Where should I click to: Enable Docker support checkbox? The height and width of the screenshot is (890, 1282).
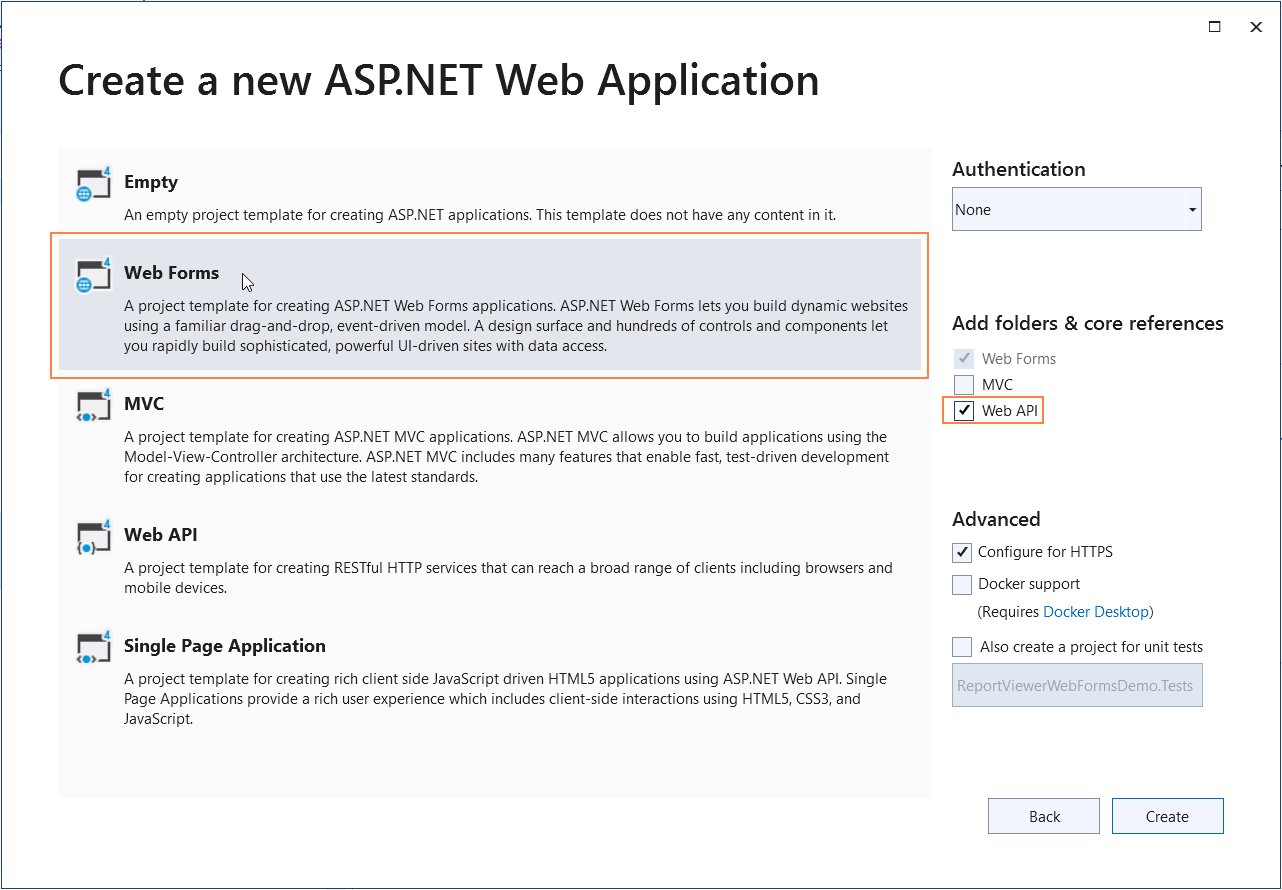[x=962, y=584]
